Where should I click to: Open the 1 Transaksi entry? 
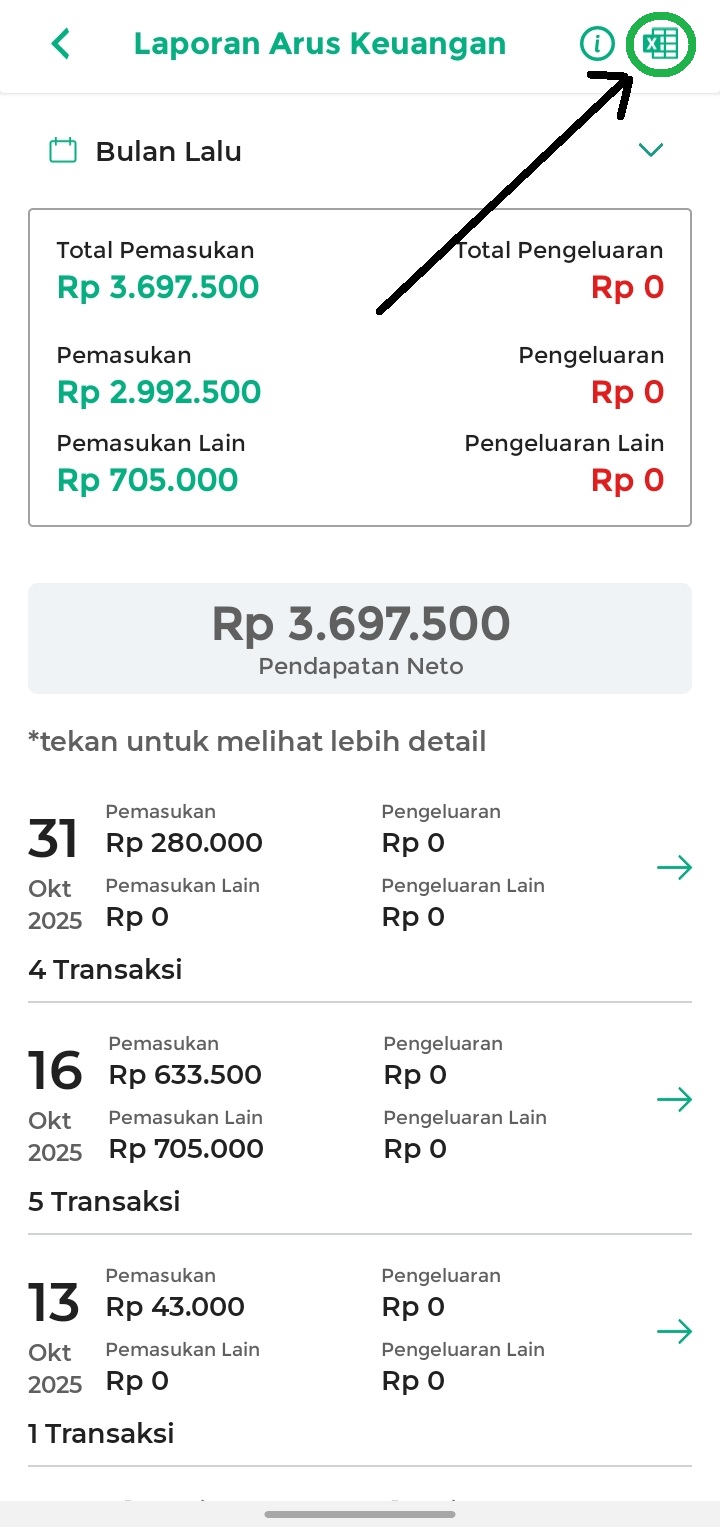[x=101, y=1433]
